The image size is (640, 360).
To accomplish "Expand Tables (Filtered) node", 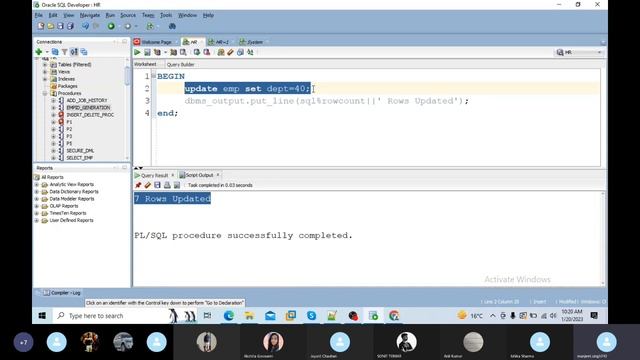I will click(45, 64).
